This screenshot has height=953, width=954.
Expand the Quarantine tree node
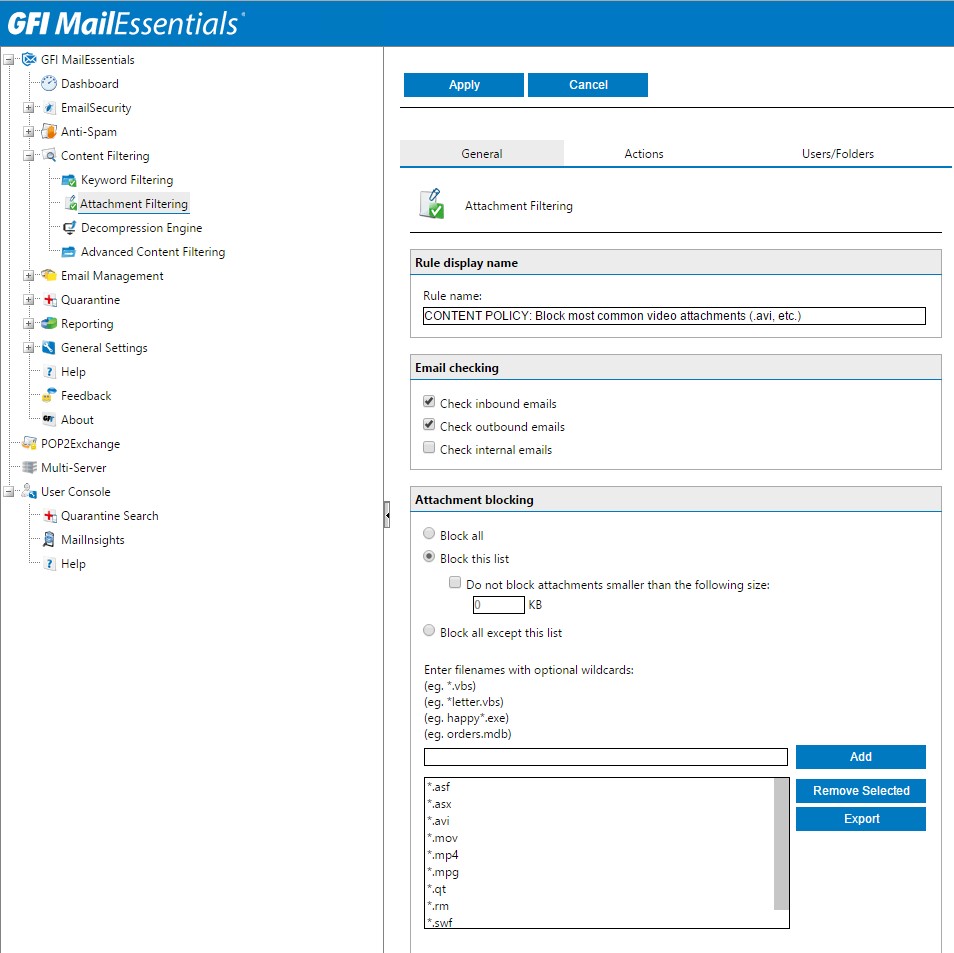(29, 300)
